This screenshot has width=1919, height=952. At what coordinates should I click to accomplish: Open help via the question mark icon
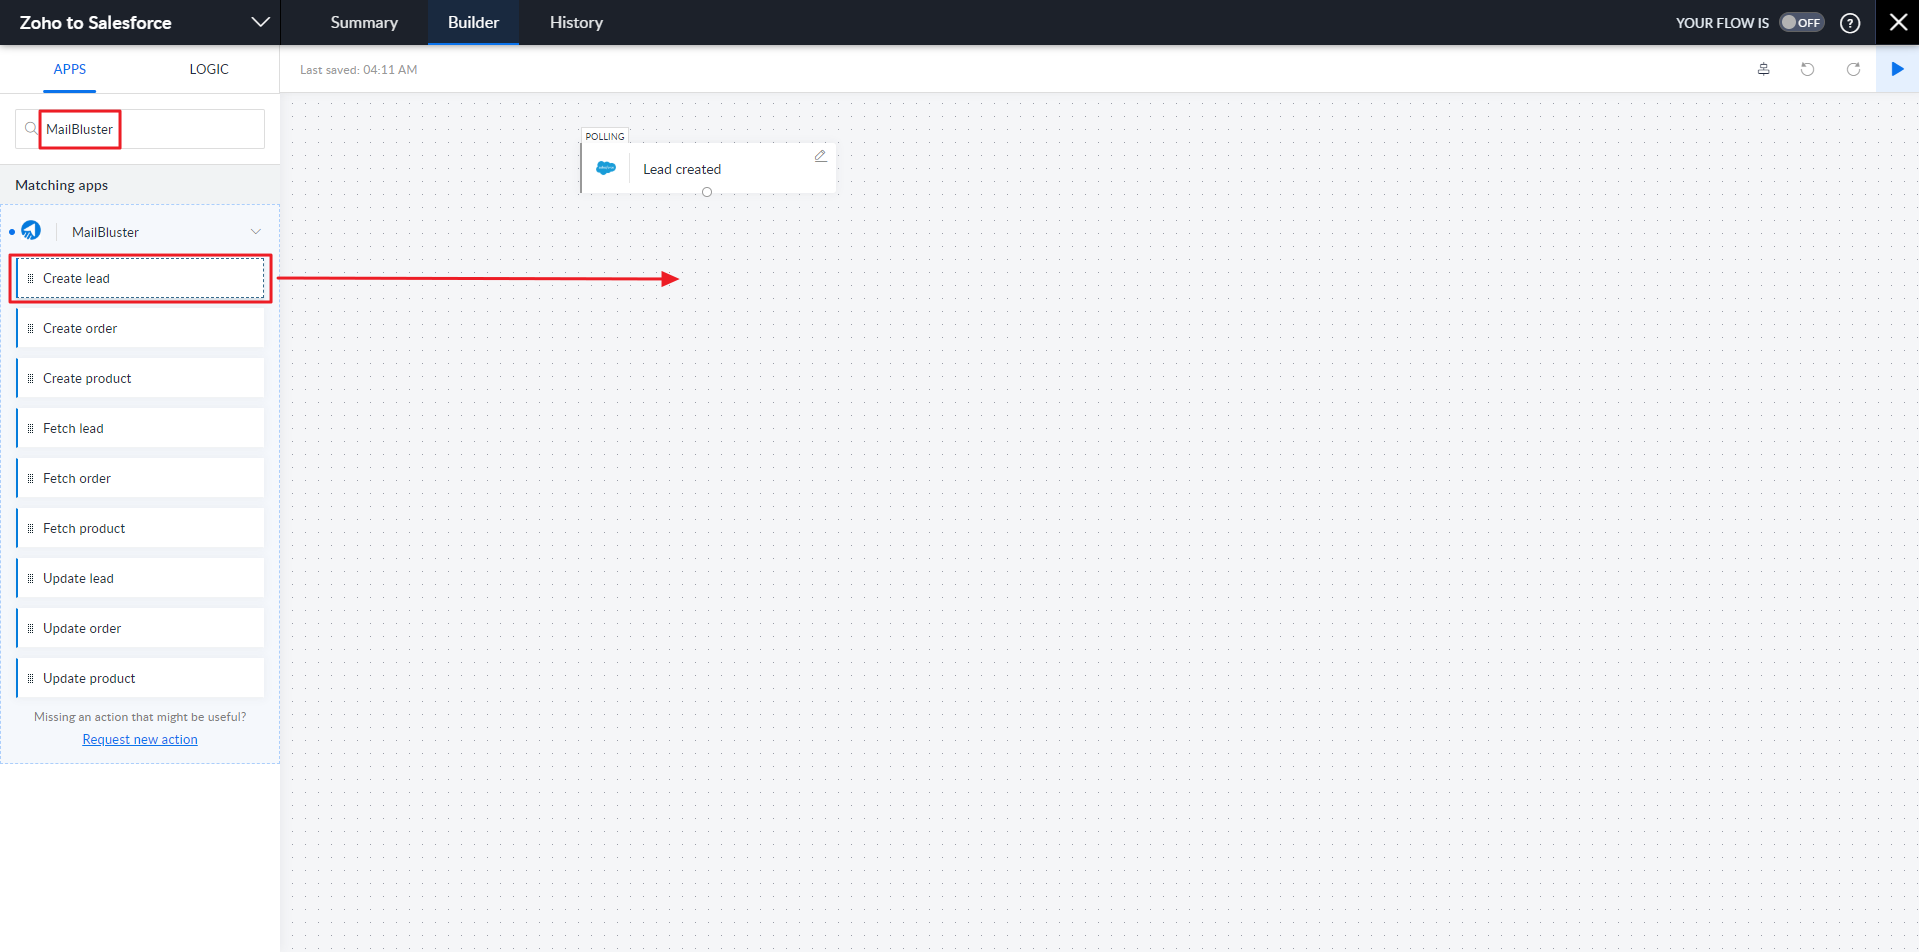(1850, 23)
